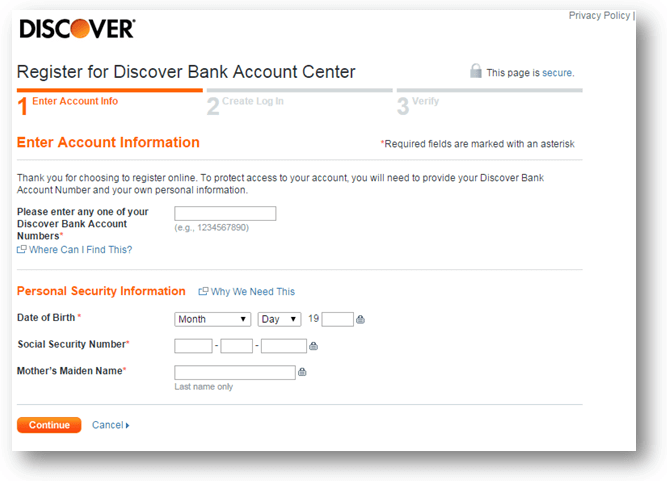Screen dimensions: 667x481
Task: Open the Day dropdown for Date of Birth
Action: pyautogui.click(x=279, y=319)
